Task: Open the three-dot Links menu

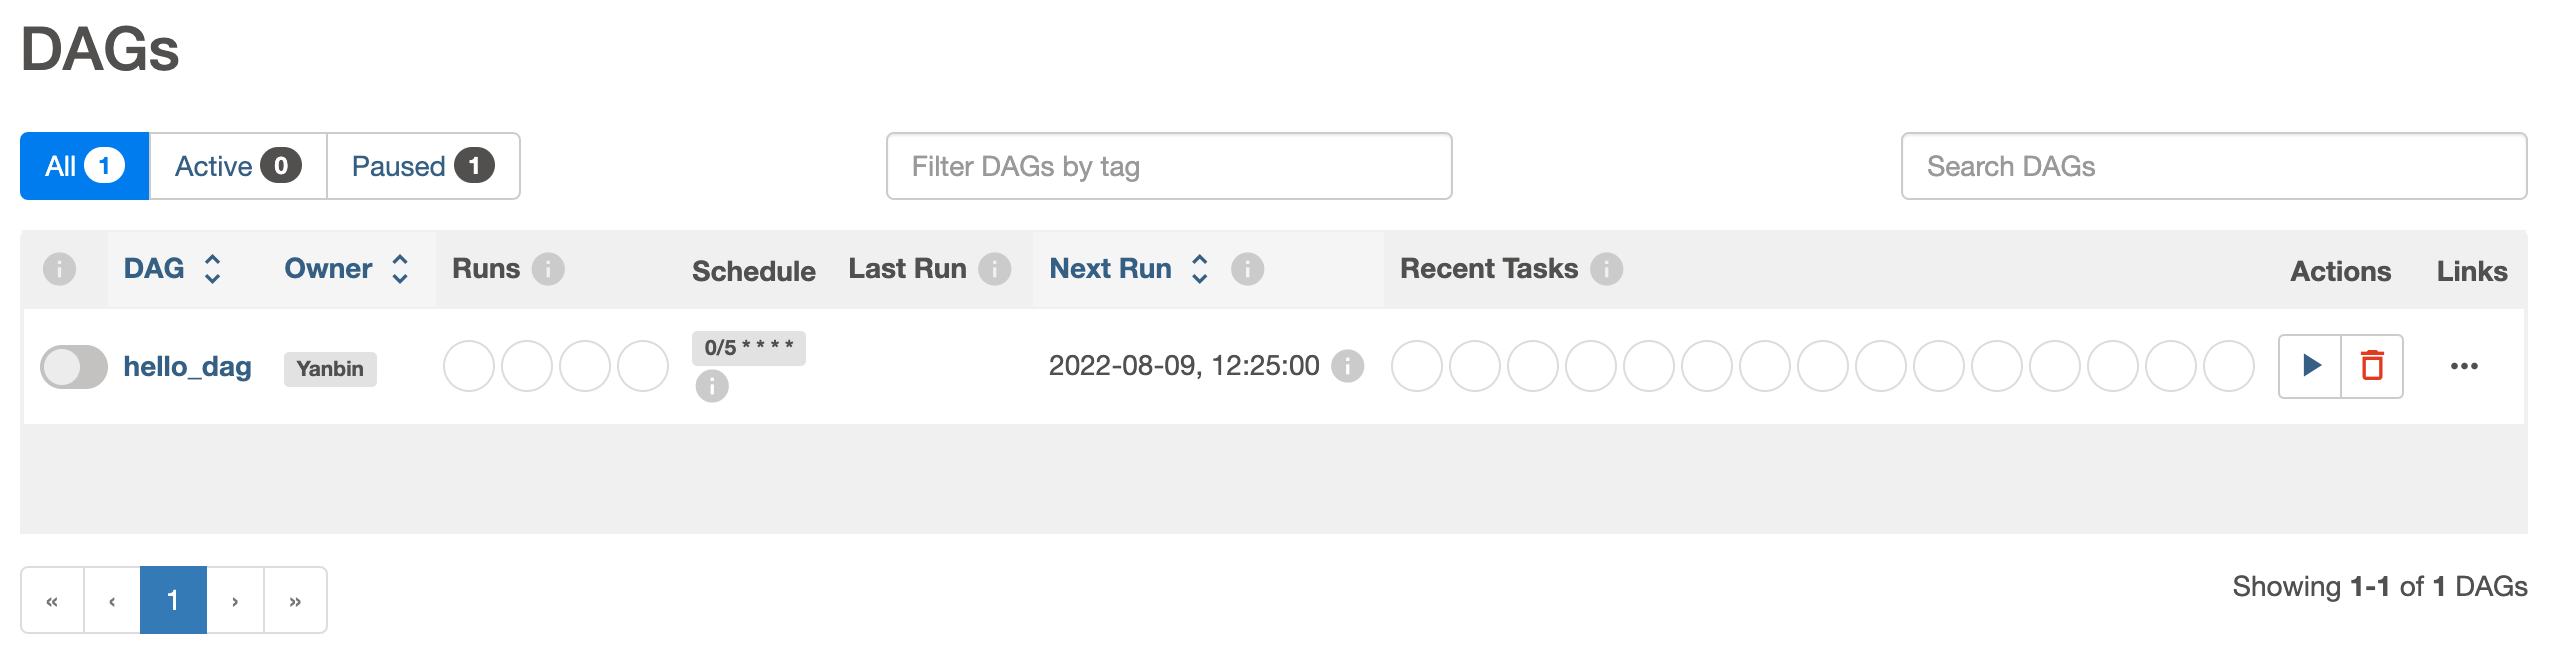Action: point(2463,366)
